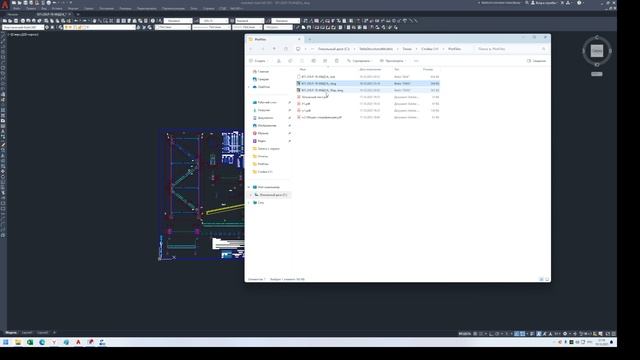Open the Вставка menu in AutoCAD

tap(57, 8)
